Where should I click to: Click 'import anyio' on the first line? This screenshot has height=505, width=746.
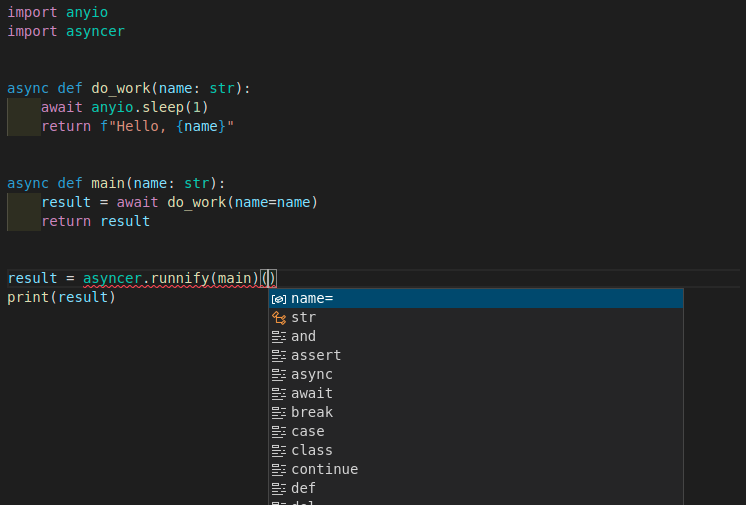tap(57, 12)
